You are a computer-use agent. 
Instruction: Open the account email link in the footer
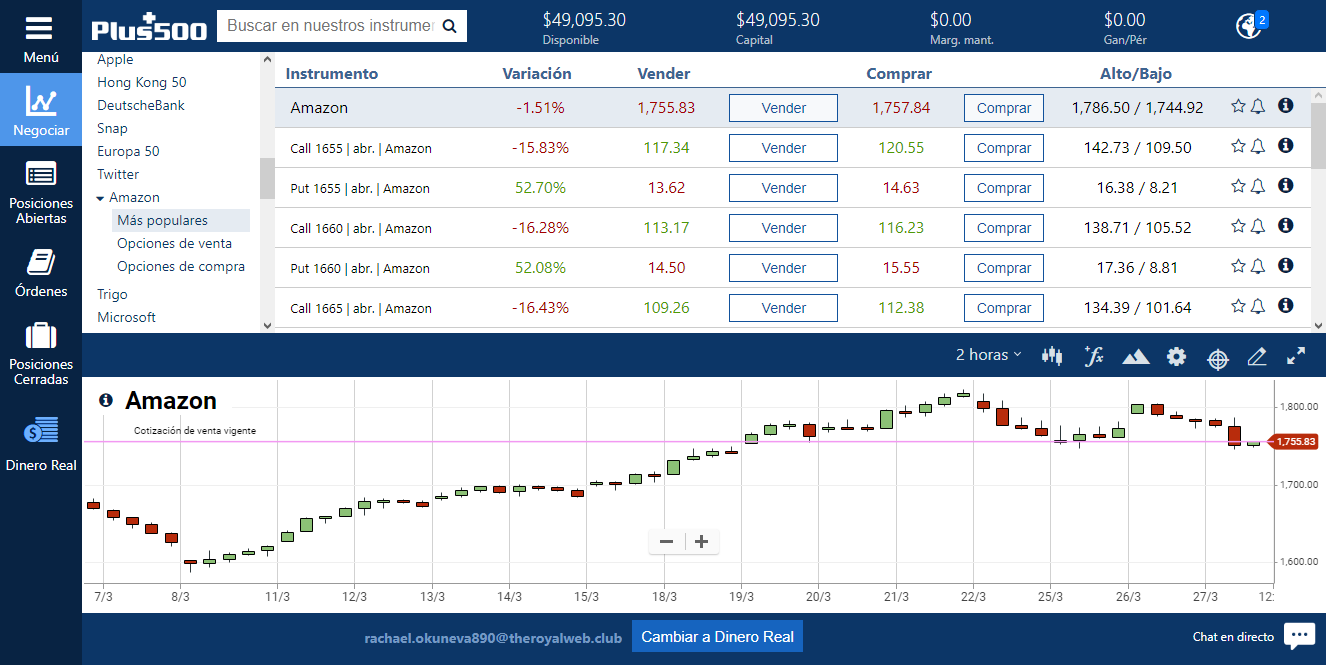click(x=493, y=637)
